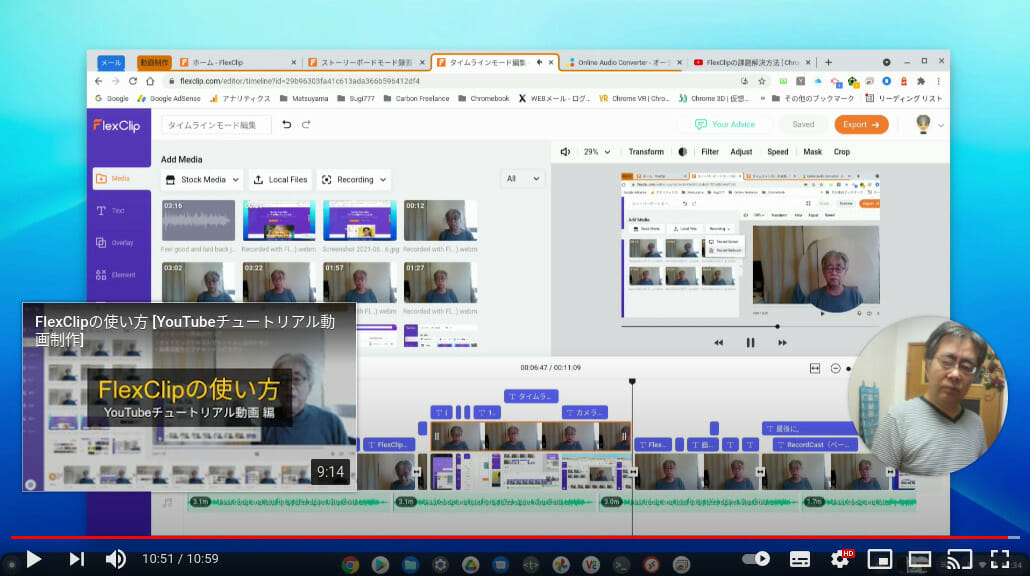1030x576 pixels.
Task: Mute the clip with the speaker icon beside 29%
Action: [565, 152]
